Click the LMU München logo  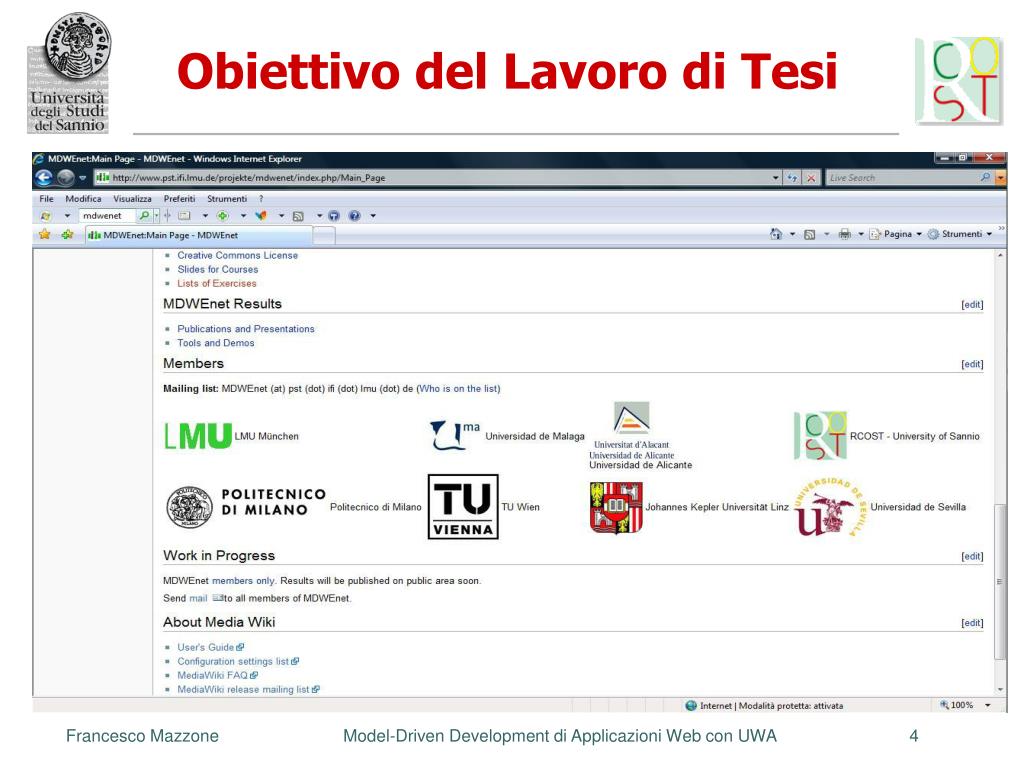(198, 436)
